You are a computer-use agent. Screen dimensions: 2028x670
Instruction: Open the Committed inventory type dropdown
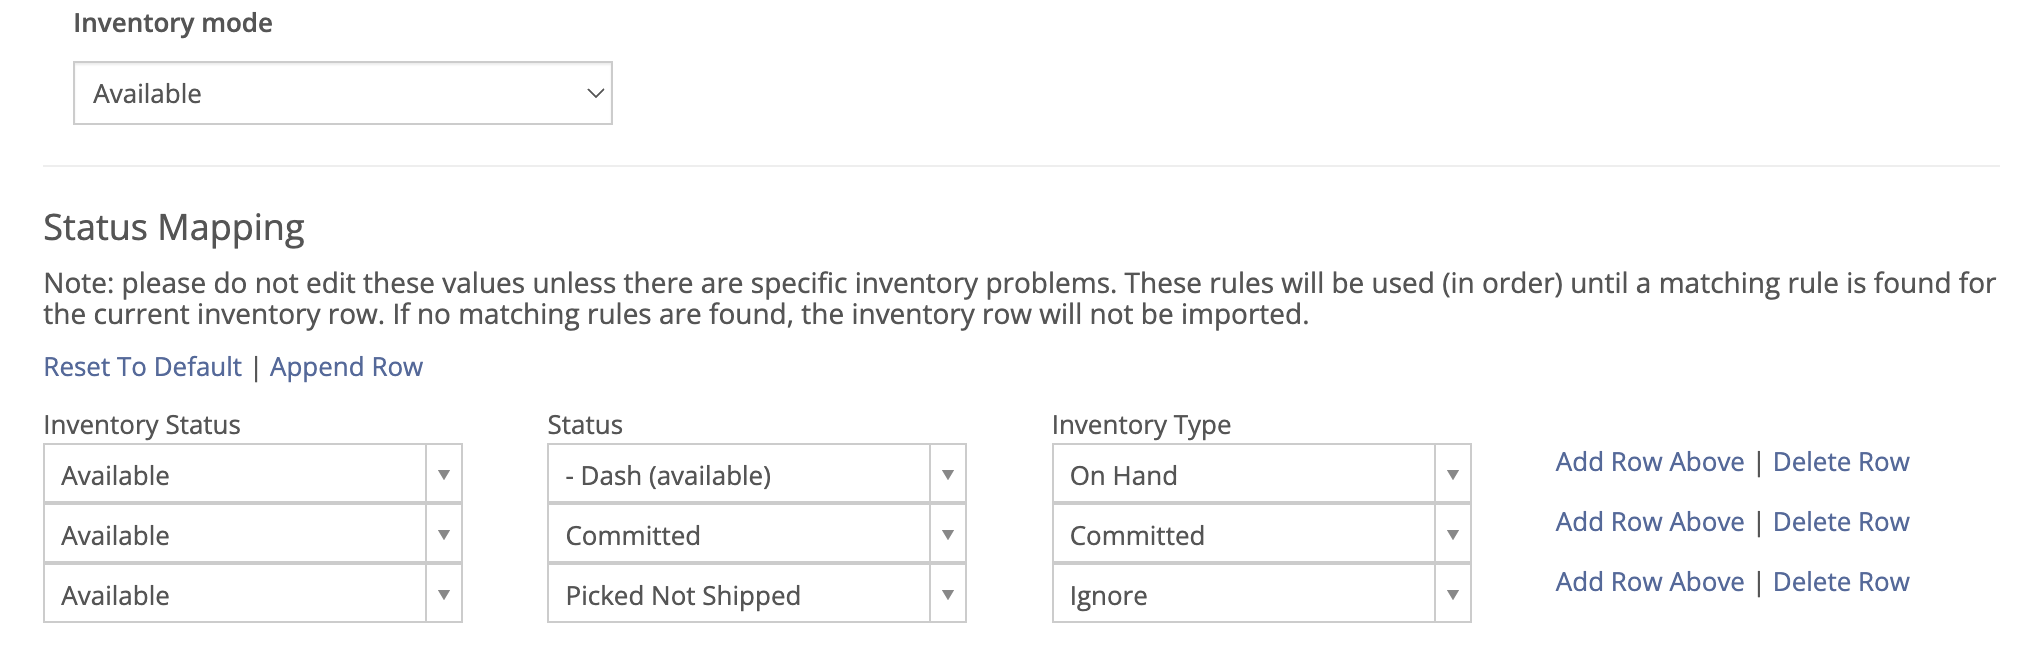[x=1452, y=535]
